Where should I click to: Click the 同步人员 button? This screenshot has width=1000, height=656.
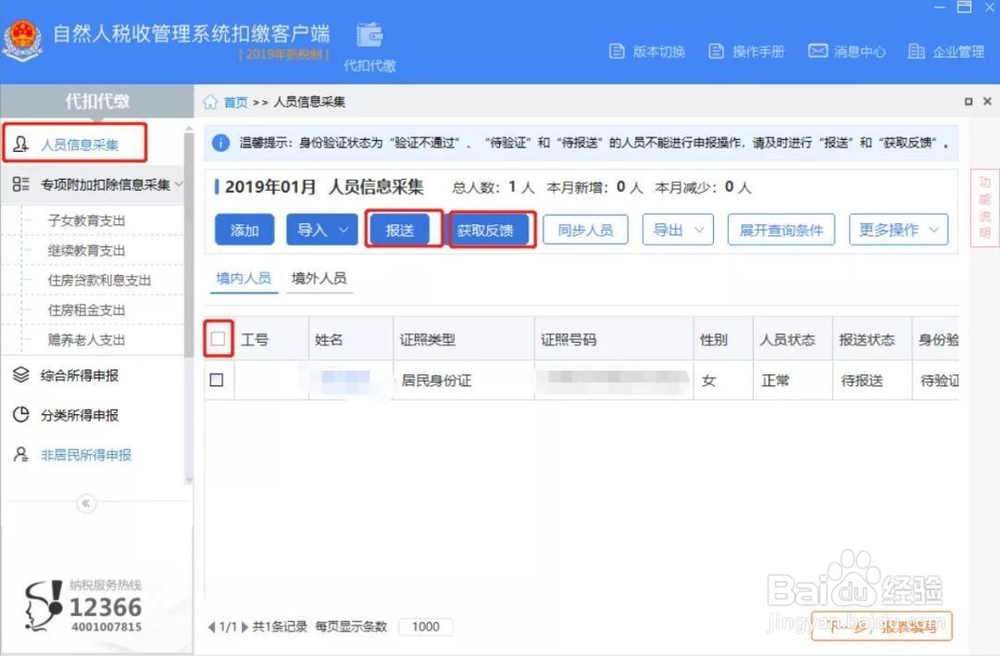[585, 230]
